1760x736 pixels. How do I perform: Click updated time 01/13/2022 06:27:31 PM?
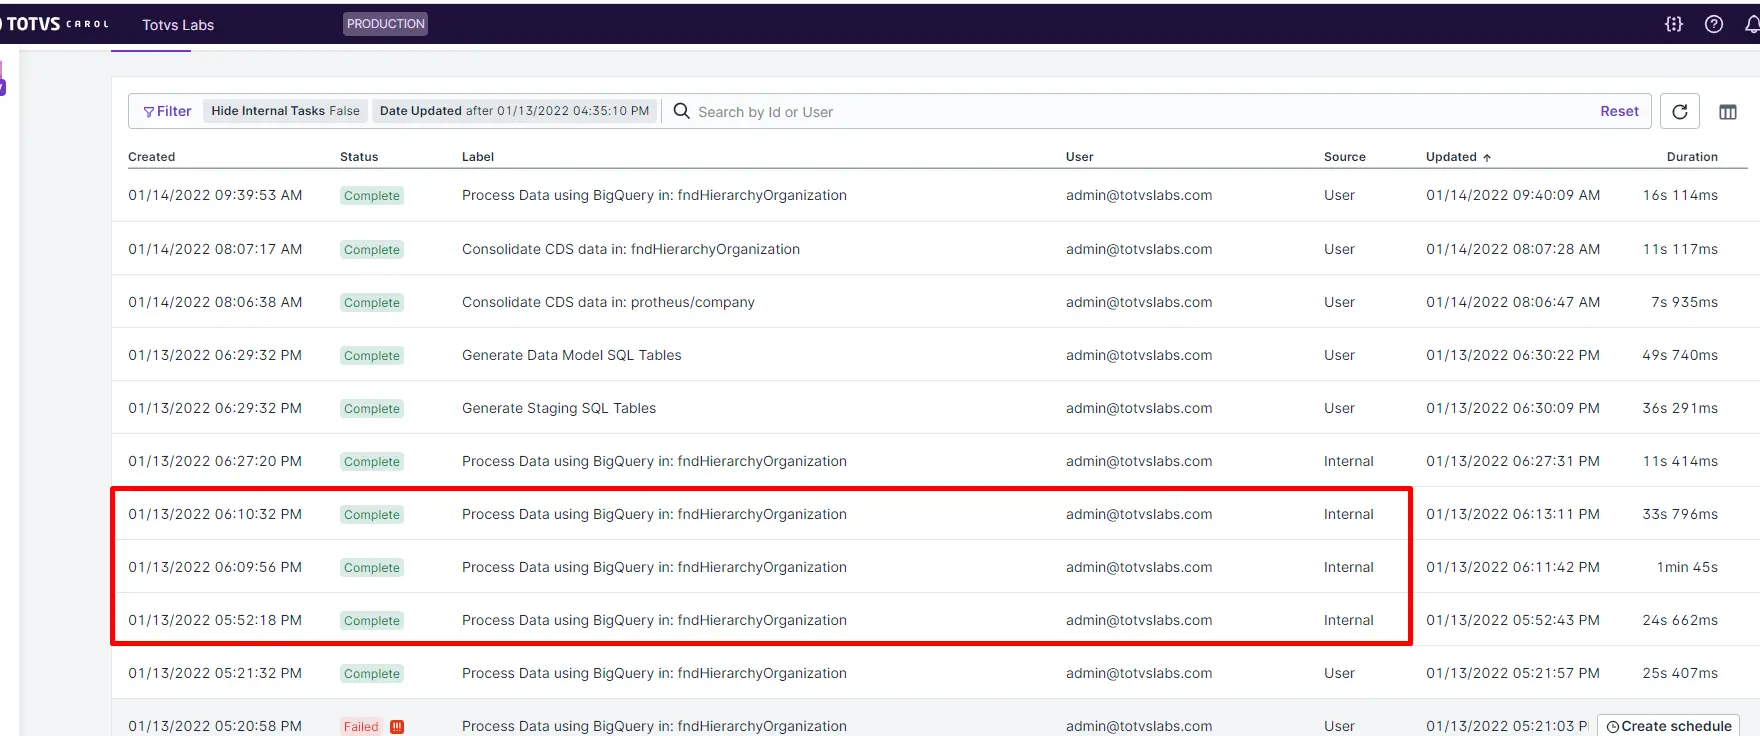click(1513, 461)
